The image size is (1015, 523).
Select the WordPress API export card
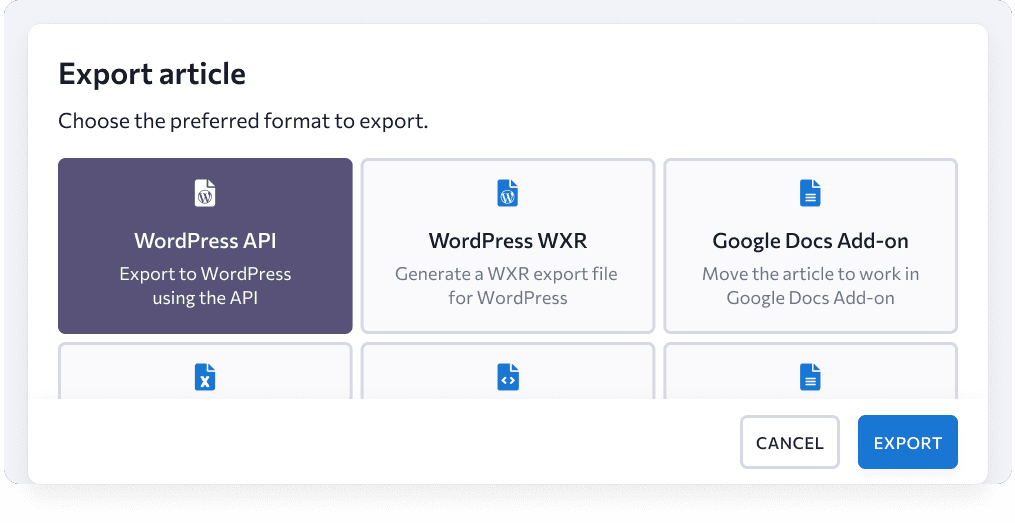[205, 246]
